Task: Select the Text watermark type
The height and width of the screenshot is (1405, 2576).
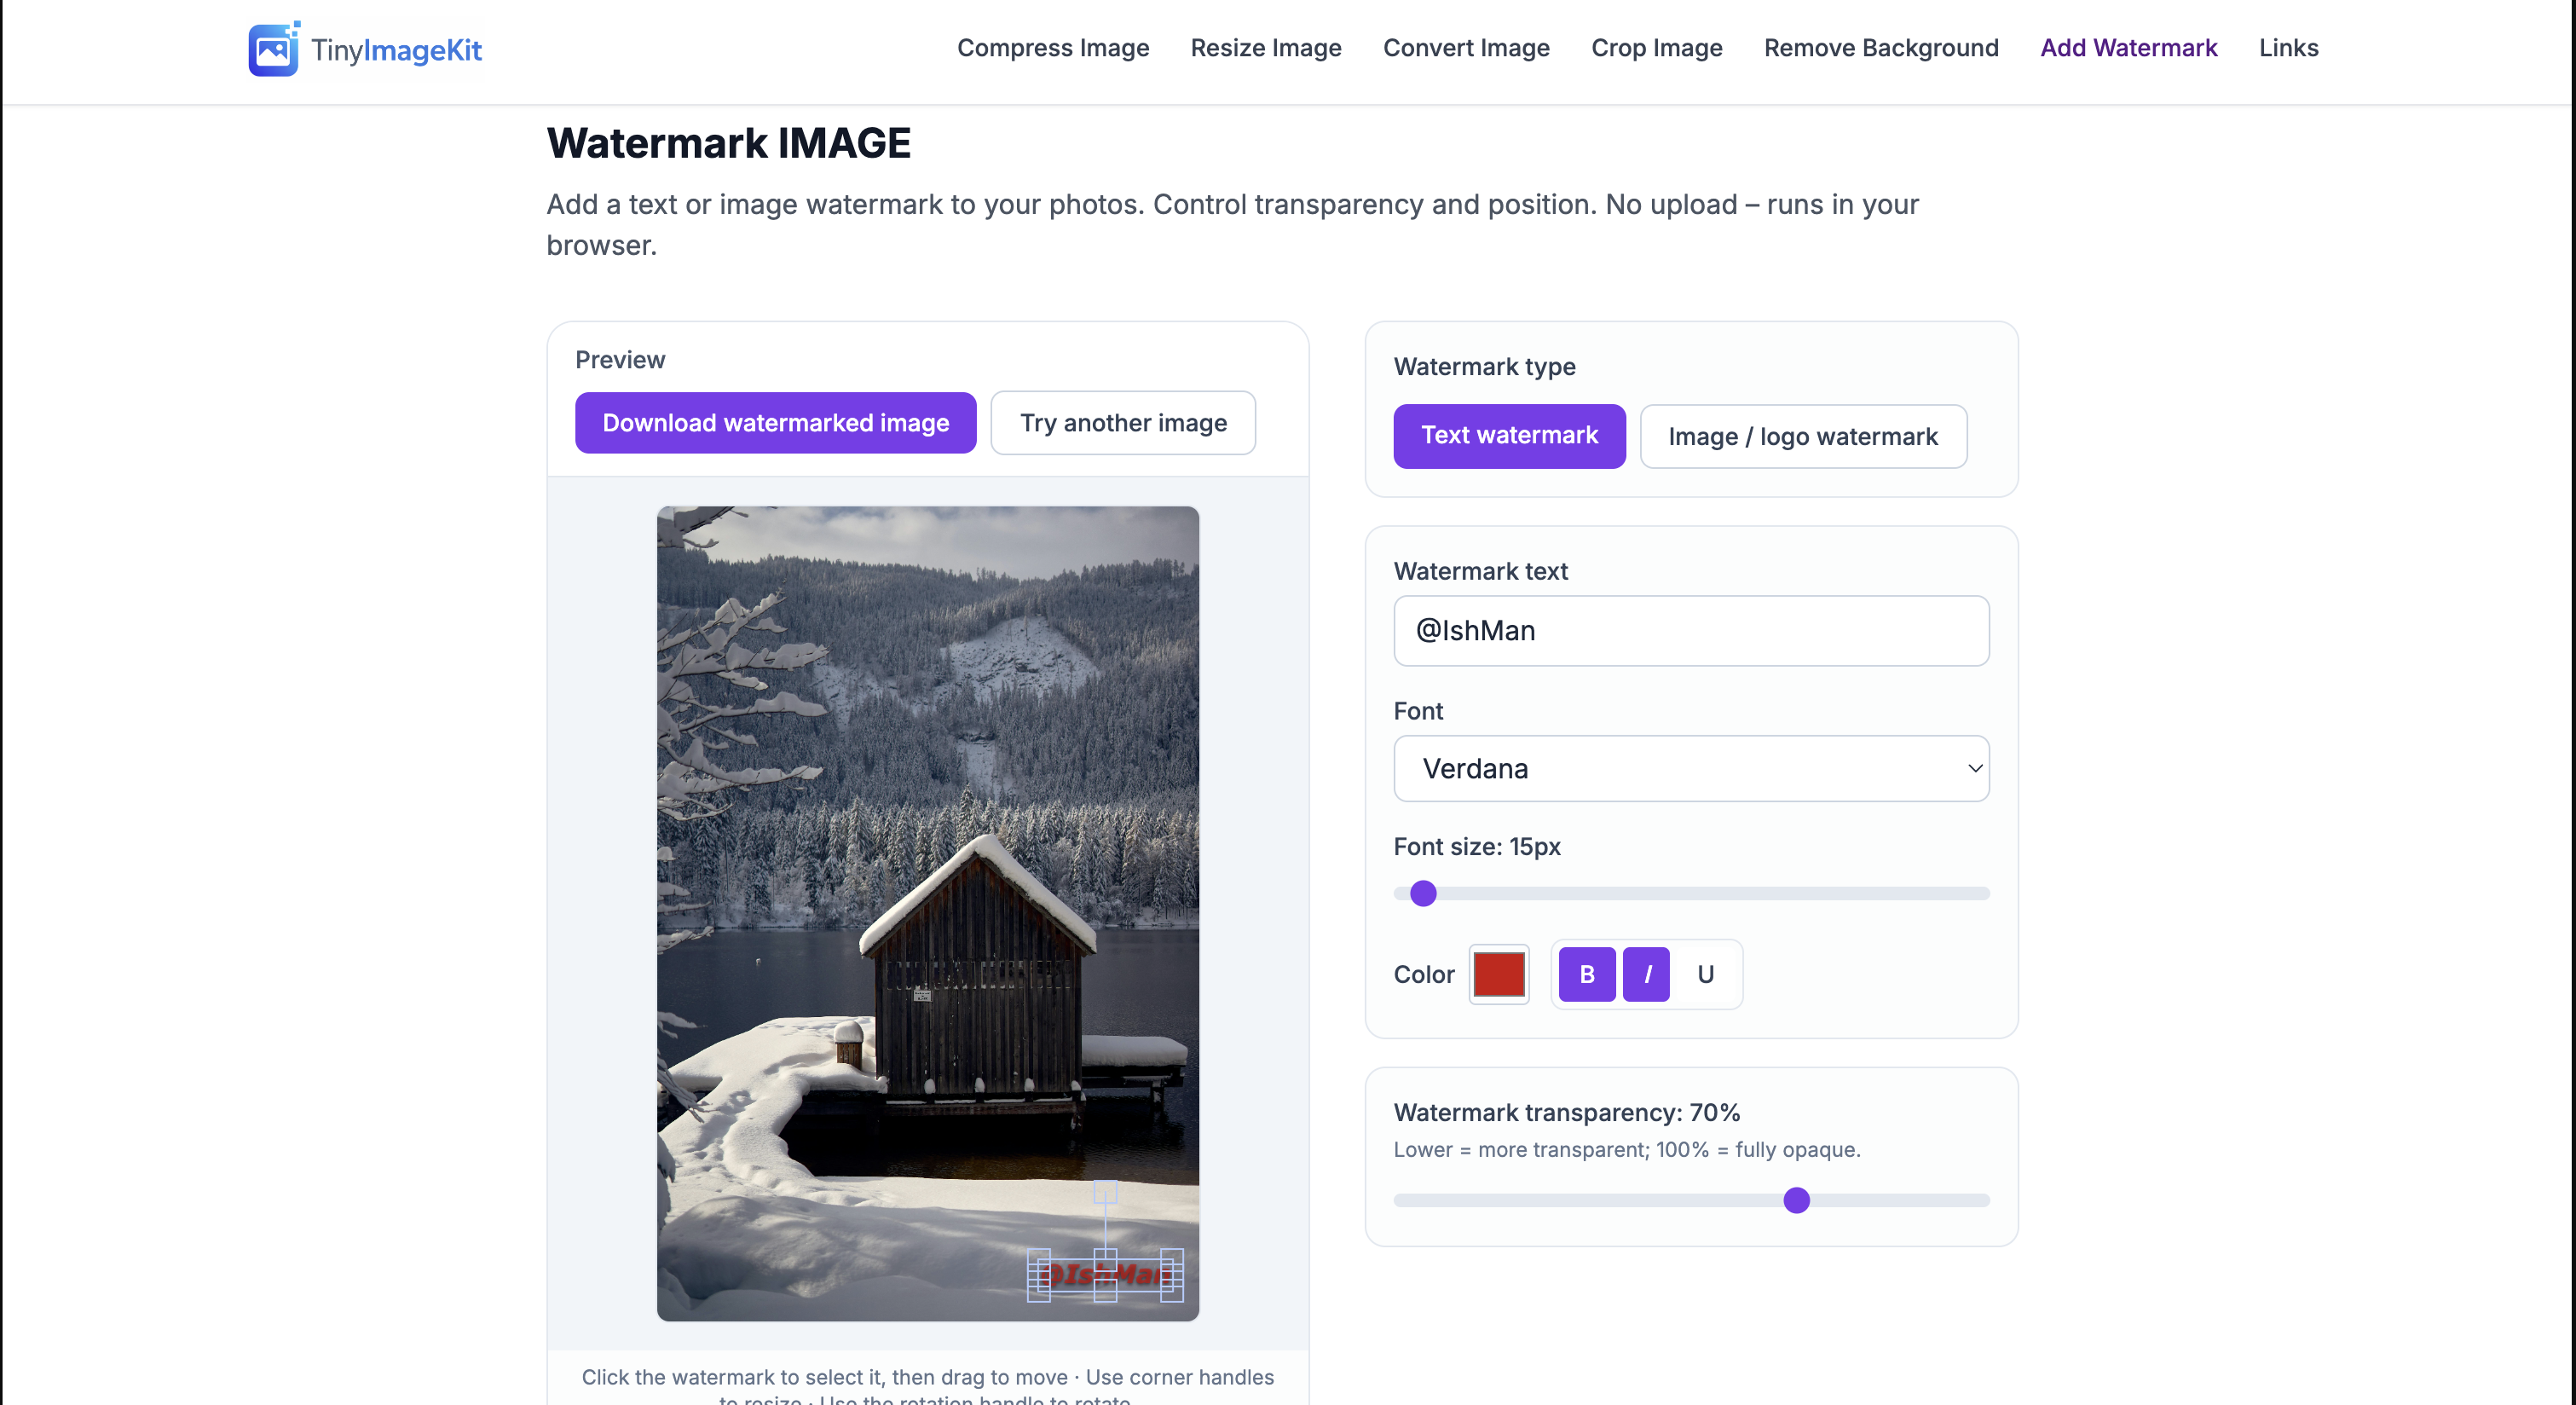Action: (x=1509, y=436)
